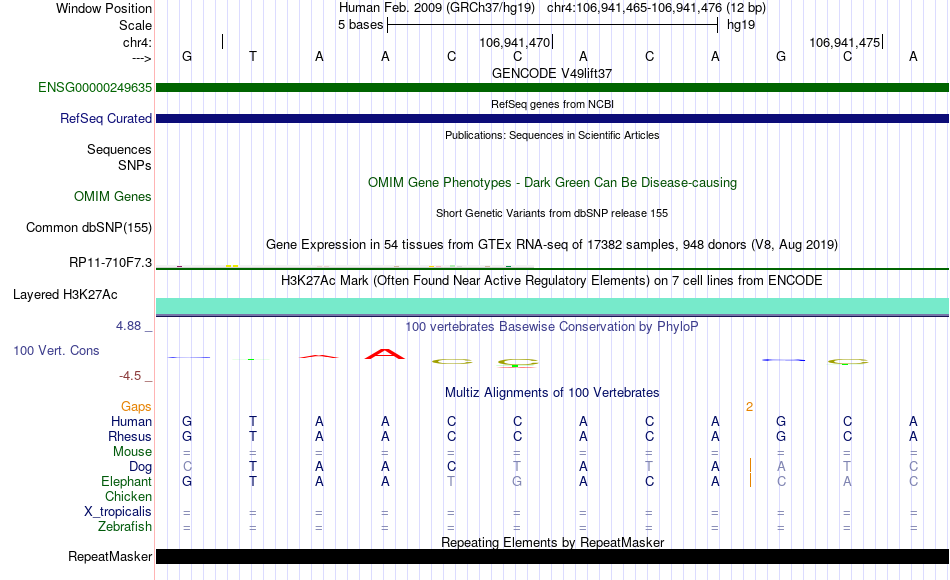
Task: Click the 5 bases scale text
Action: (x=360, y=25)
